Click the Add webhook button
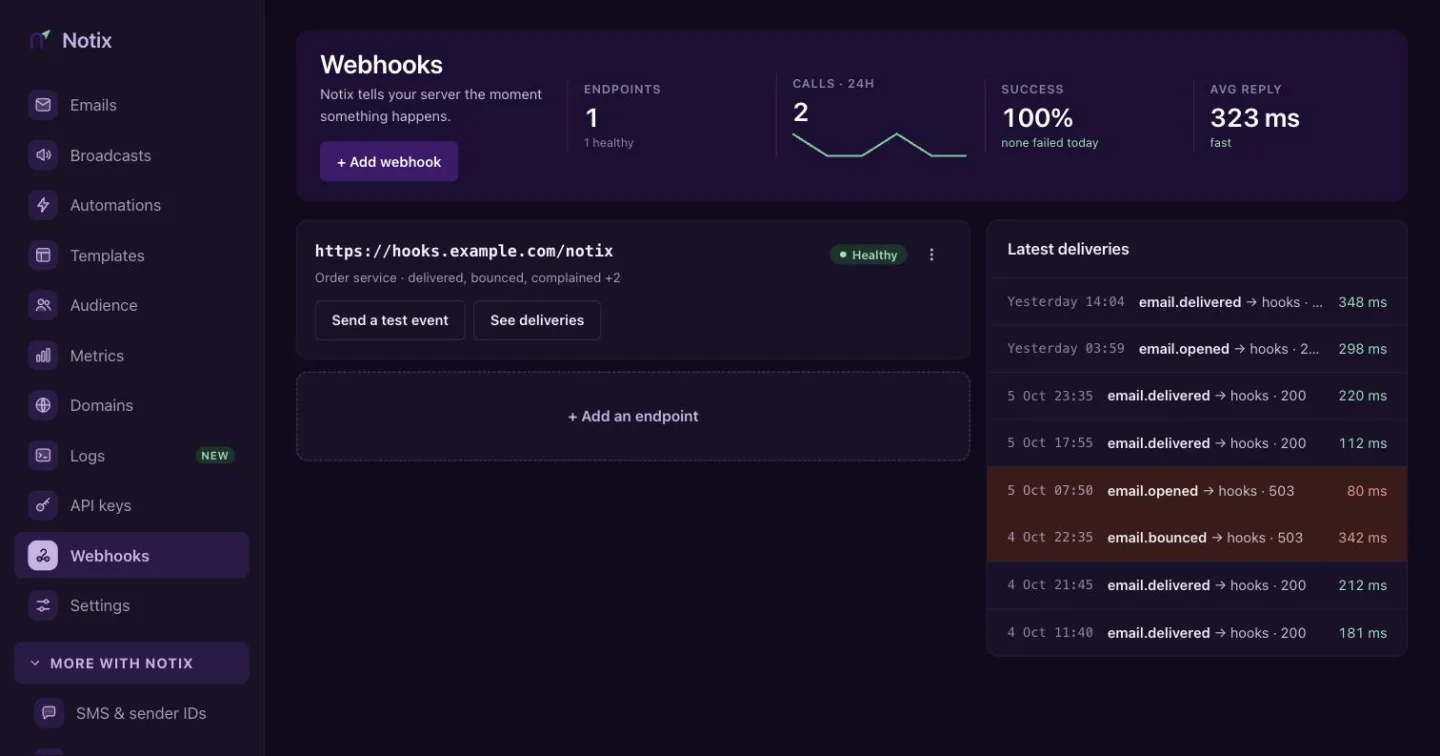 click(x=389, y=162)
